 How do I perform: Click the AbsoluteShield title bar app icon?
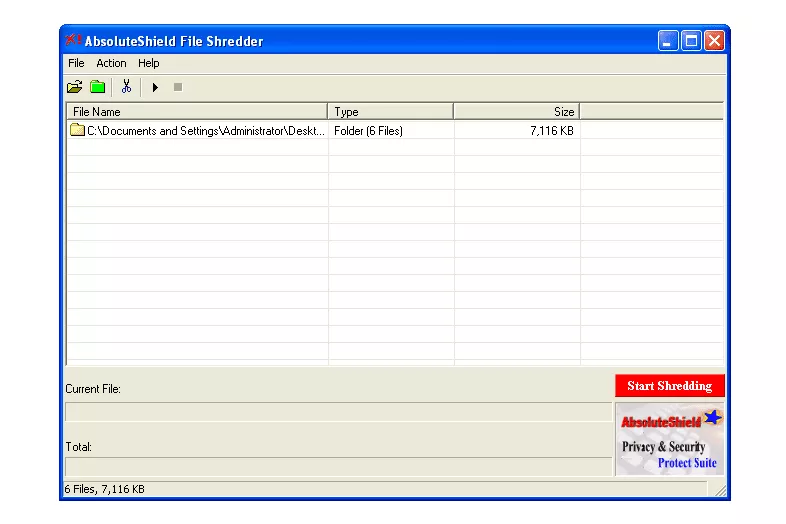73,40
